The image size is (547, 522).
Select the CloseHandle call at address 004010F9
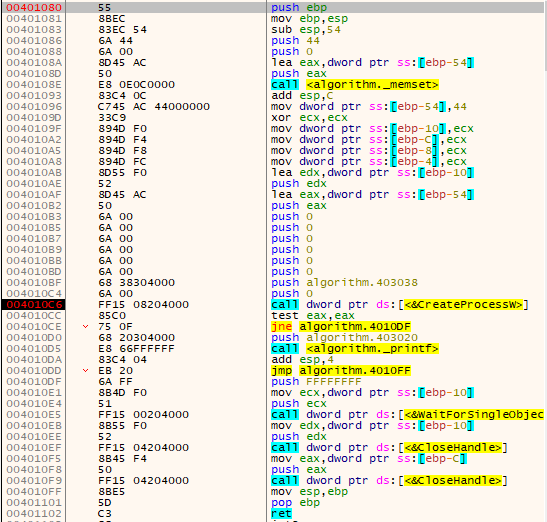(x=389, y=480)
